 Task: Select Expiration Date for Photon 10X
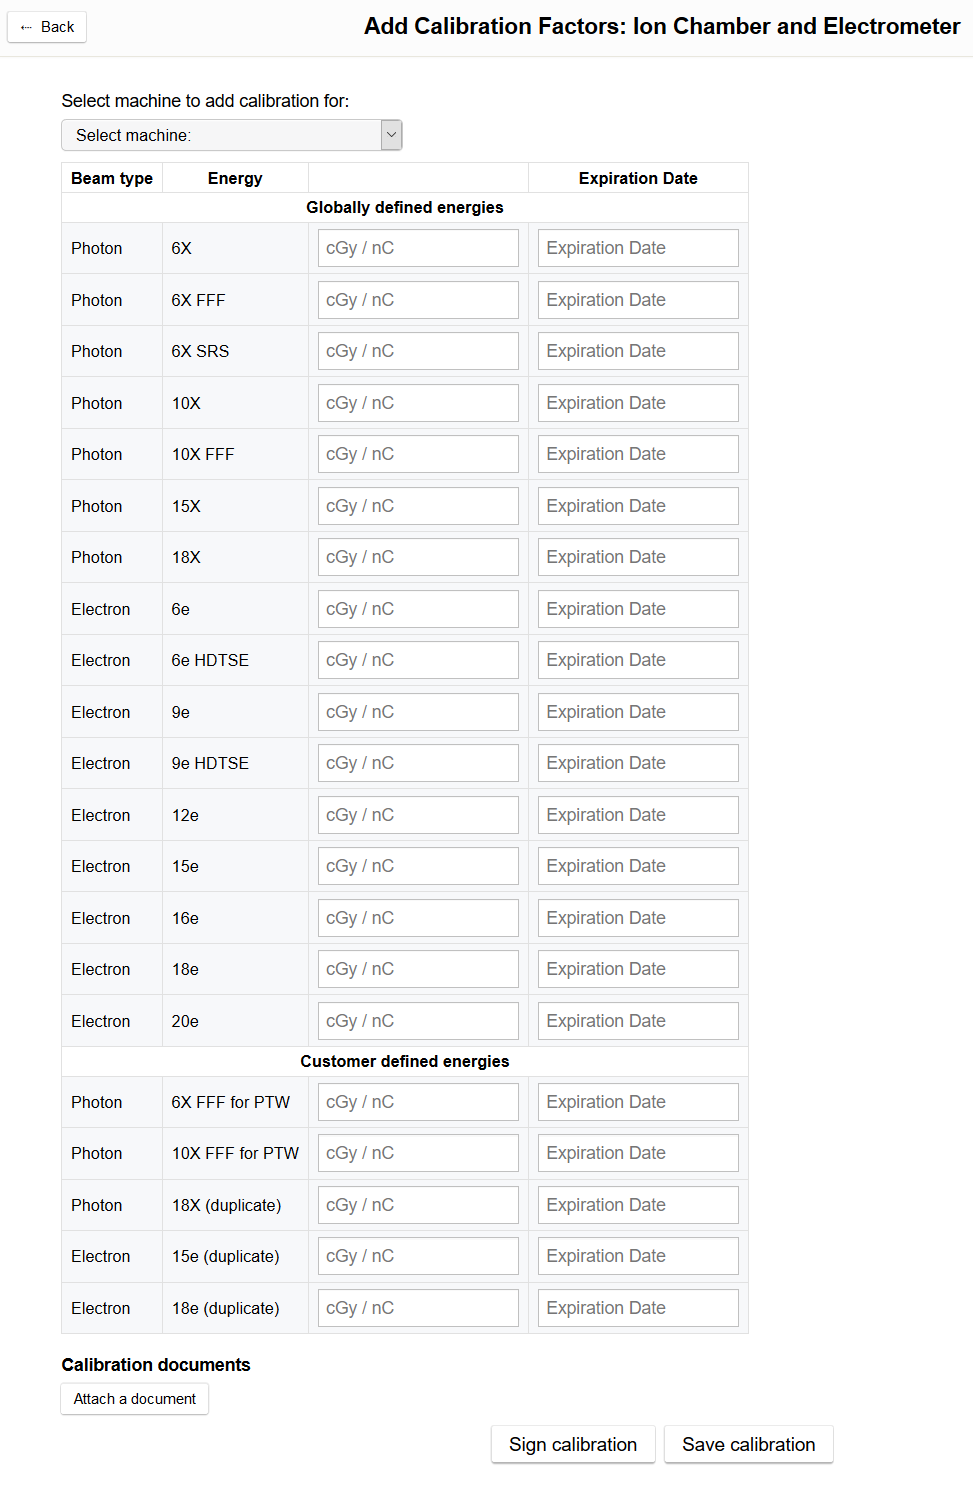point(638,403)
